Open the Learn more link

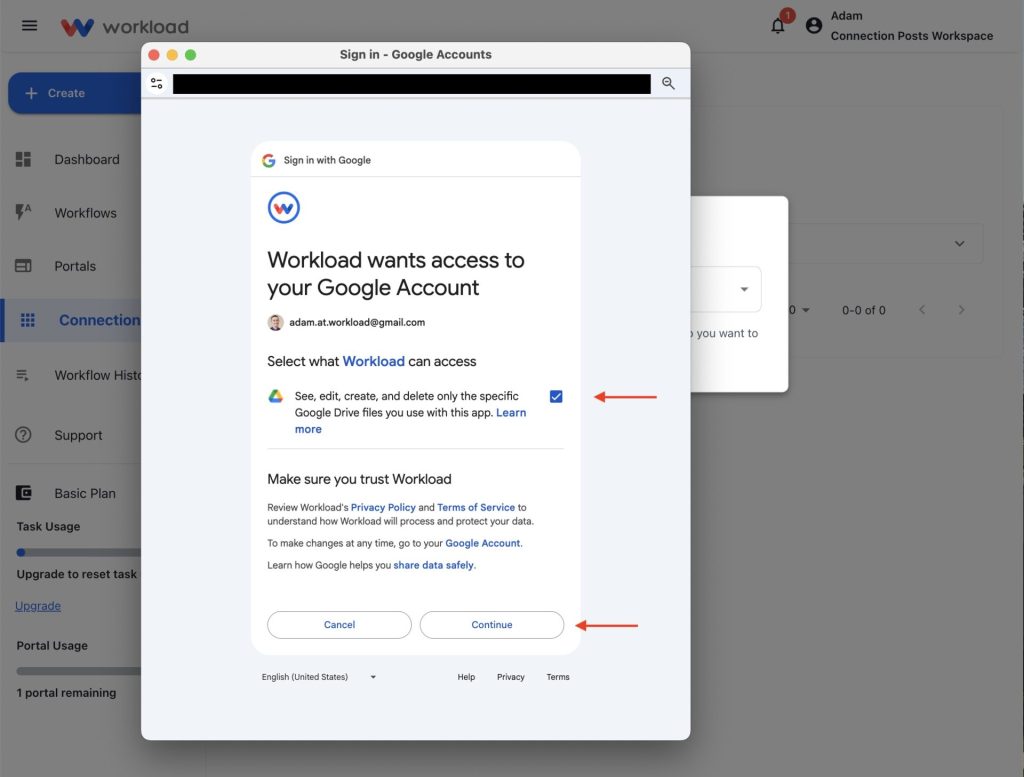(511, 413)
